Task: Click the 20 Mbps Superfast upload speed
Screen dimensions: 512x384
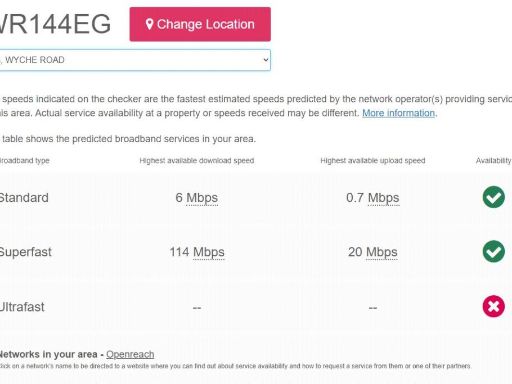Action: click(373, 252)
